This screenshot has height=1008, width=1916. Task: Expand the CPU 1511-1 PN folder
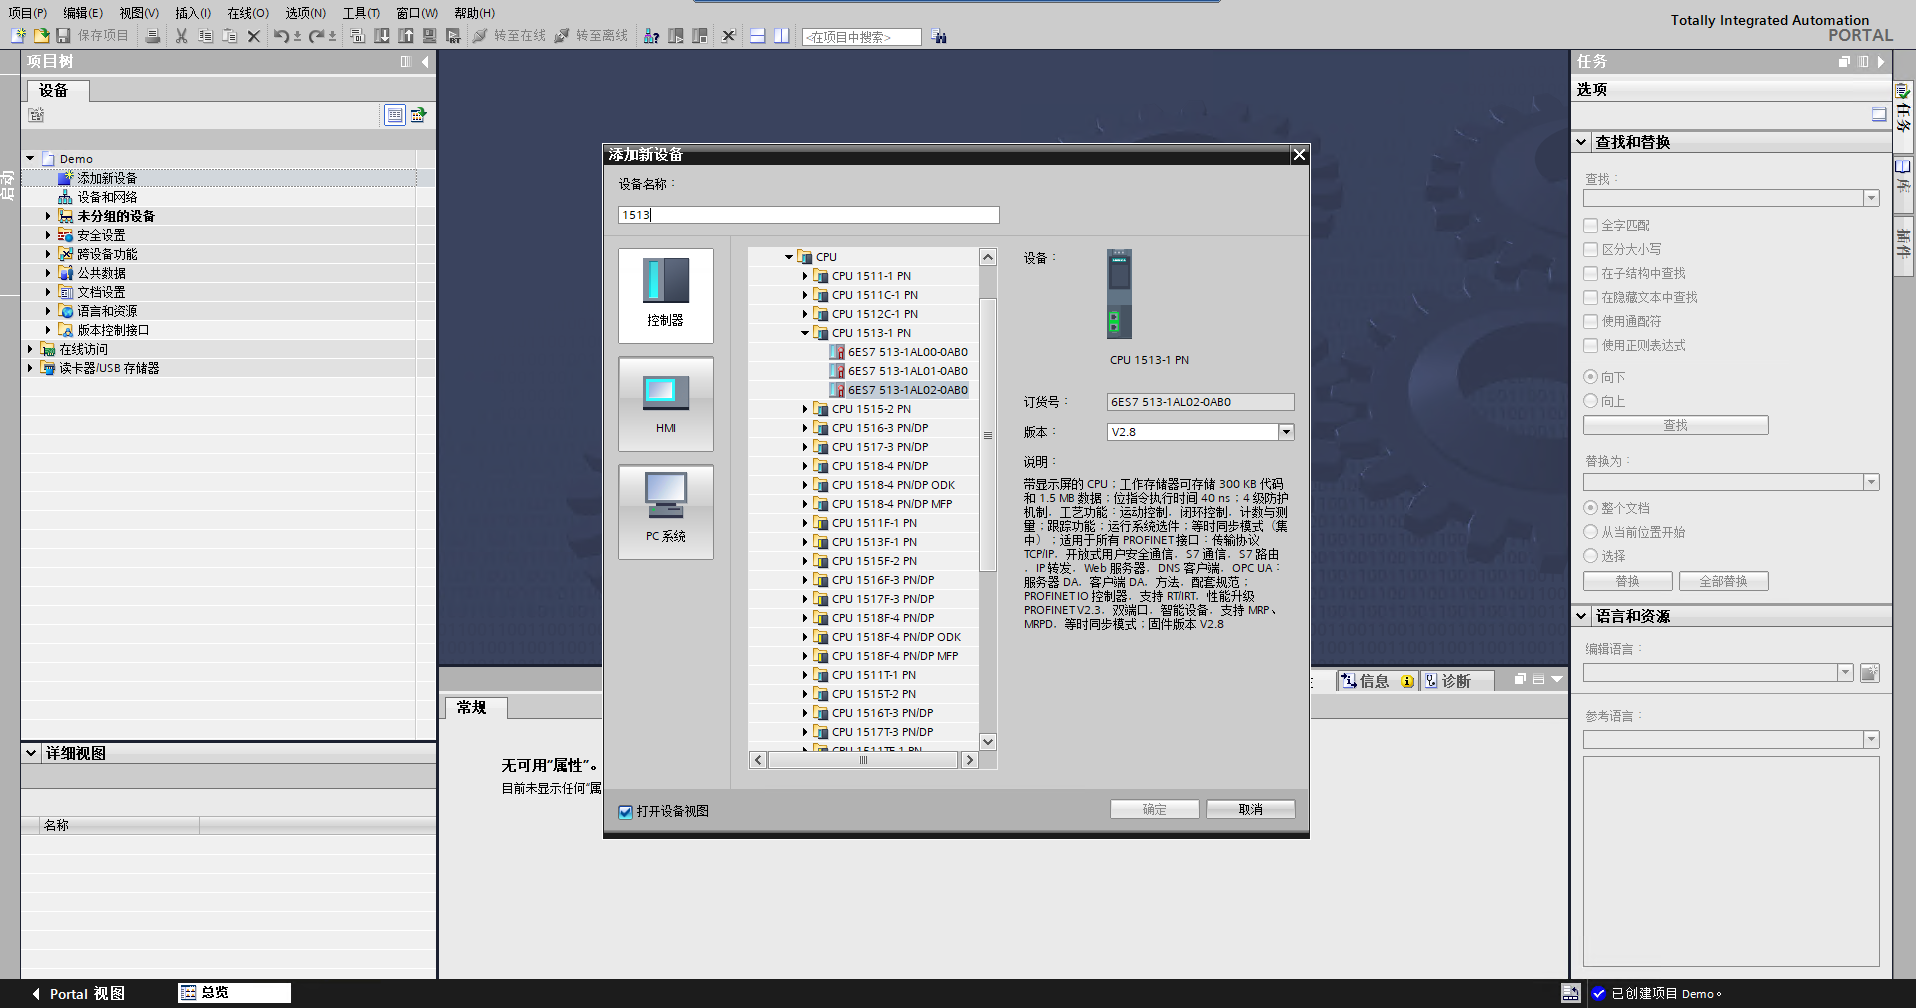pyautogui.click(x=804, y=276)
